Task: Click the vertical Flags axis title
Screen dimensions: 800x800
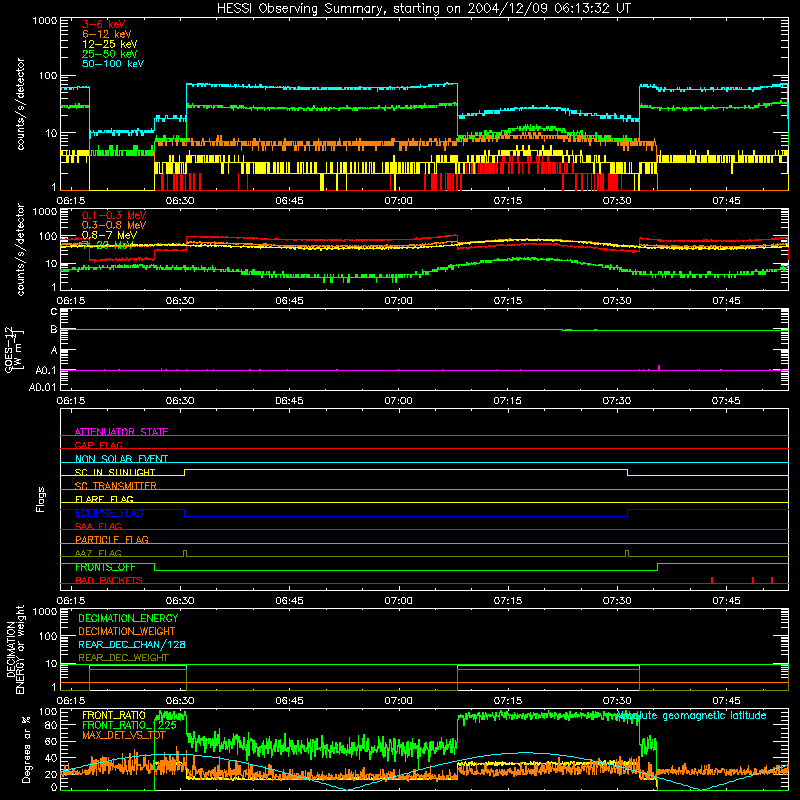Action: (40, 499)
